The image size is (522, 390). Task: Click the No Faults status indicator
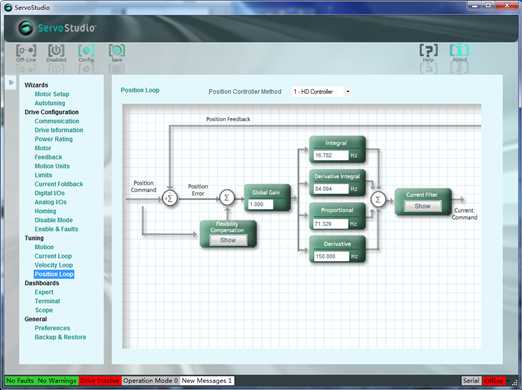click(x=20, y=381)
